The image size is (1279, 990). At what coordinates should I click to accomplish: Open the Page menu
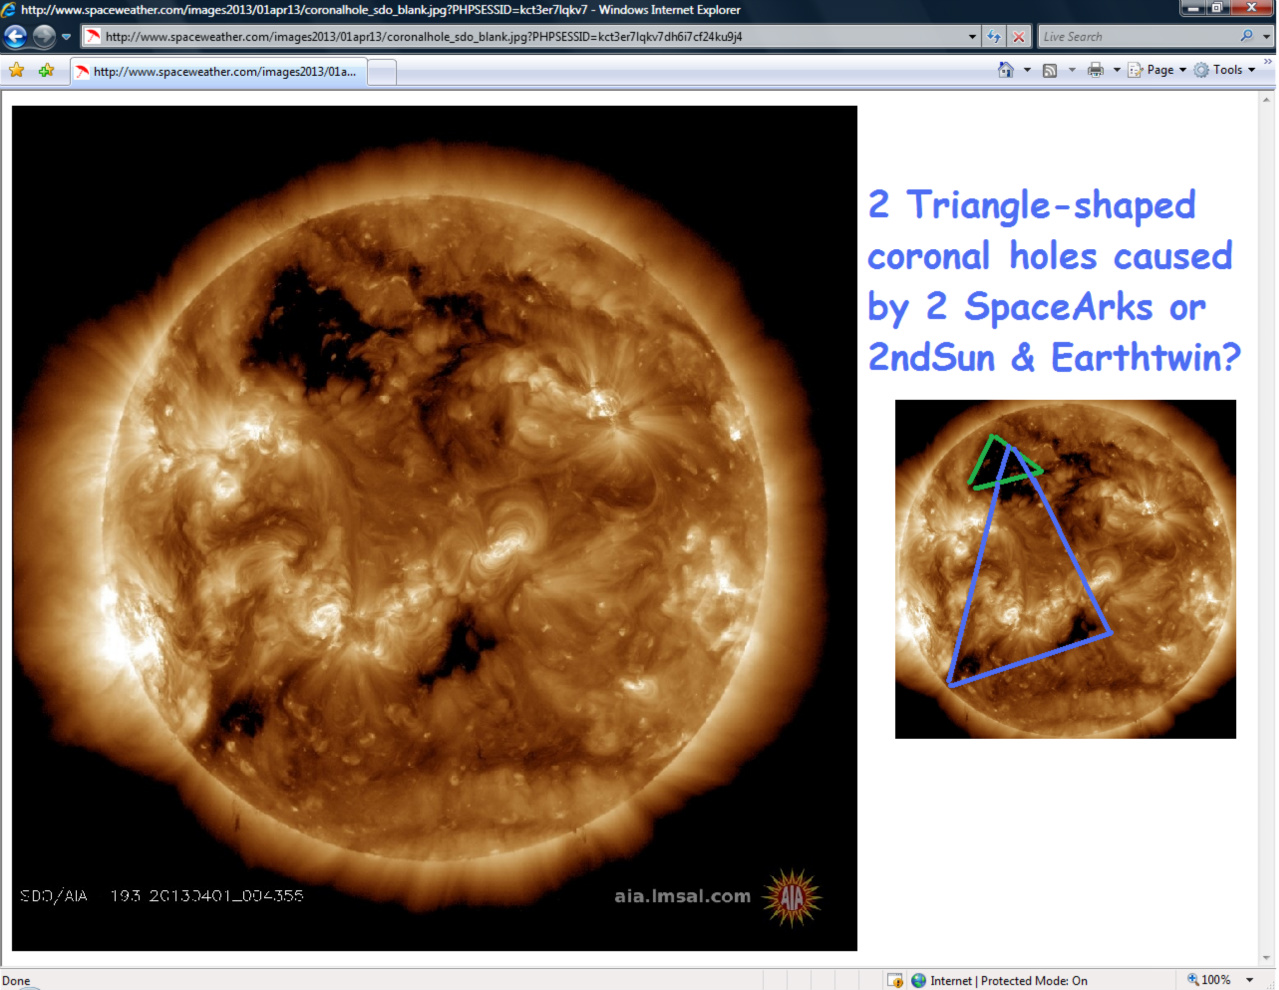tap(1157, 70)
